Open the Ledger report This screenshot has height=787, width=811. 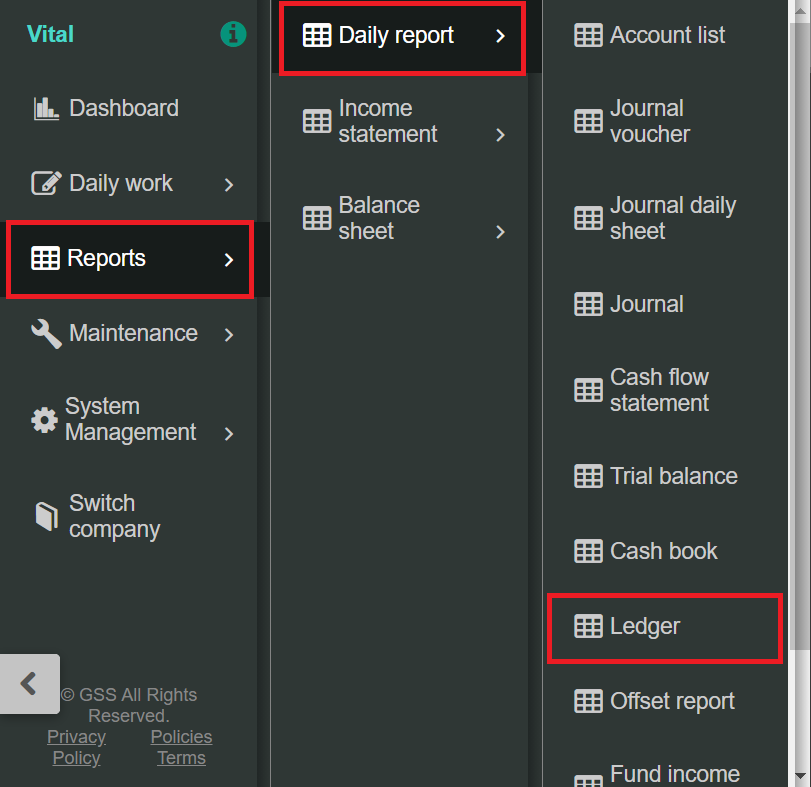[x=645, y=627]
